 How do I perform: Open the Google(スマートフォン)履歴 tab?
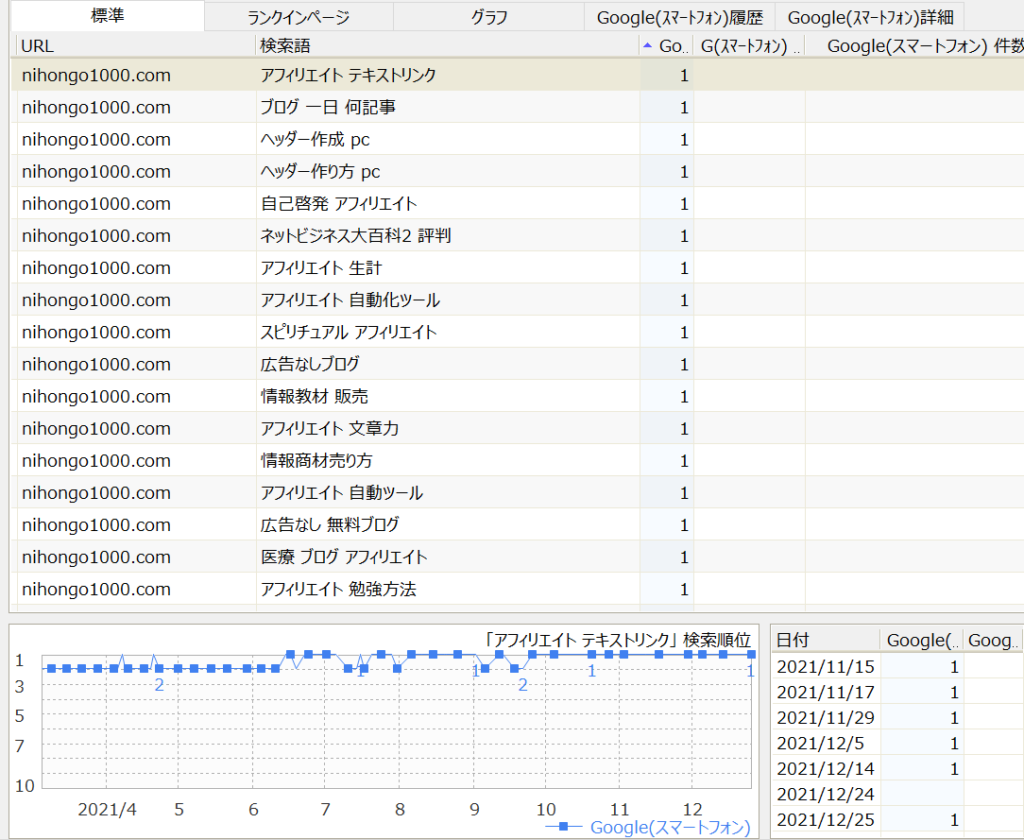[679, 17]
